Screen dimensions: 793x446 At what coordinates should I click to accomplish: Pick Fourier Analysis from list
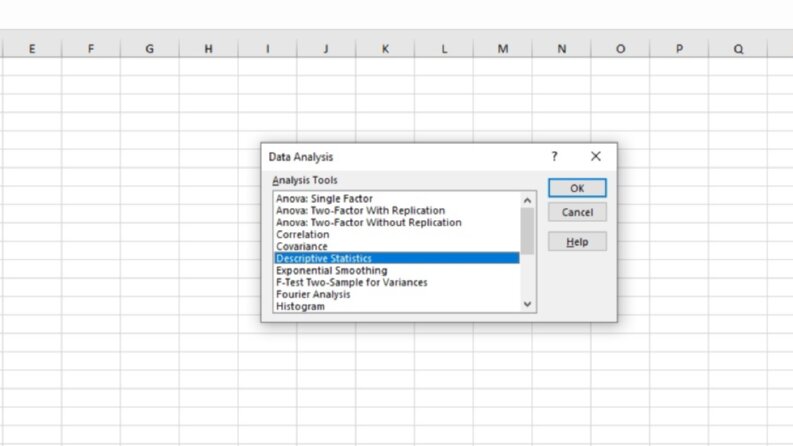396,294
